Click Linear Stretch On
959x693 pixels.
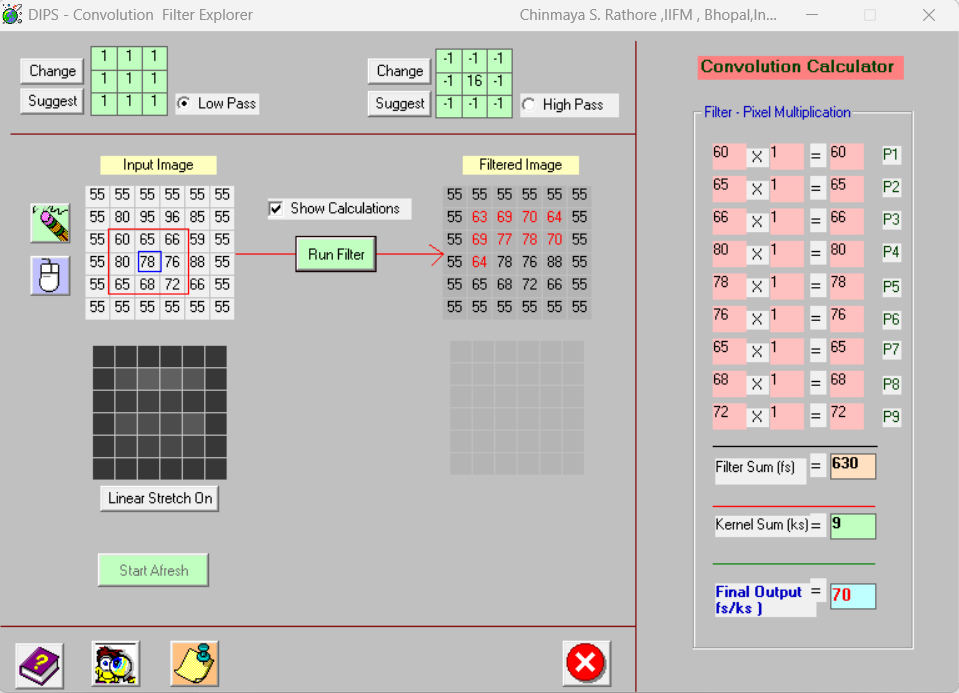point(158,497)
